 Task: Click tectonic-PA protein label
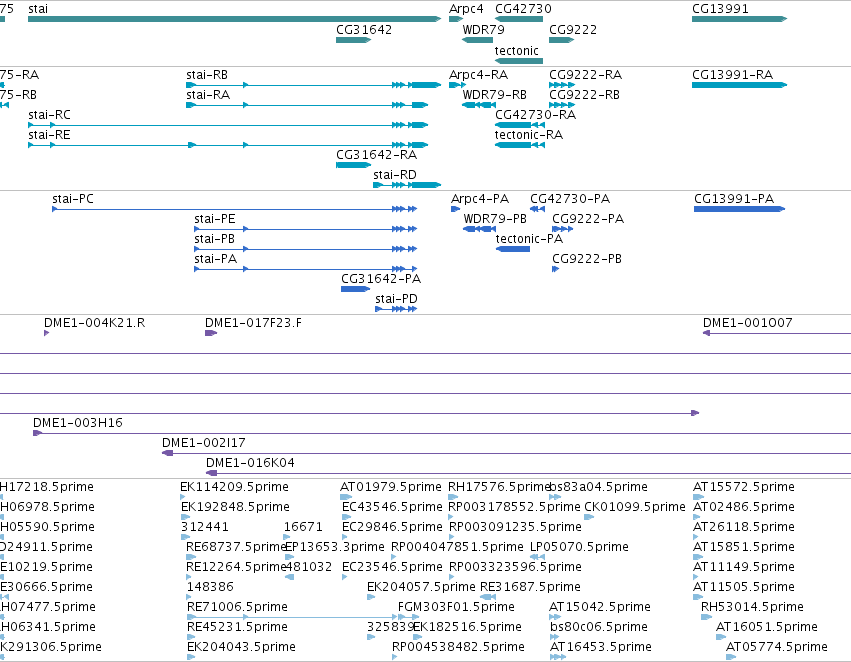tap(529, 239)
